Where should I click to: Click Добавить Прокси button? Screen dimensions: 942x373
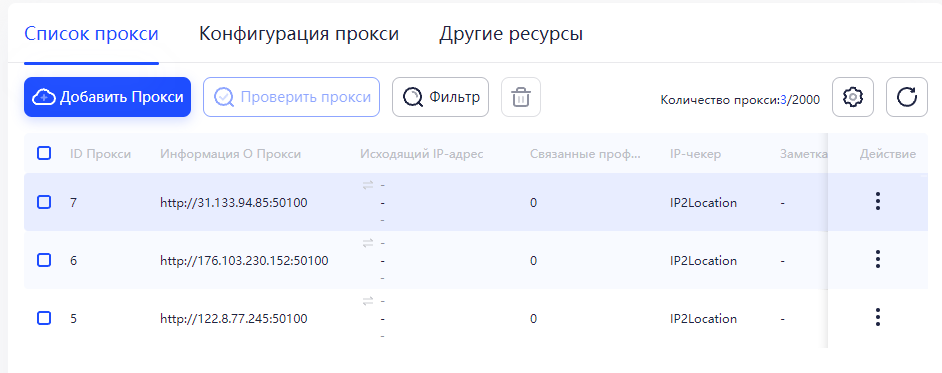[x=108, y=97]
